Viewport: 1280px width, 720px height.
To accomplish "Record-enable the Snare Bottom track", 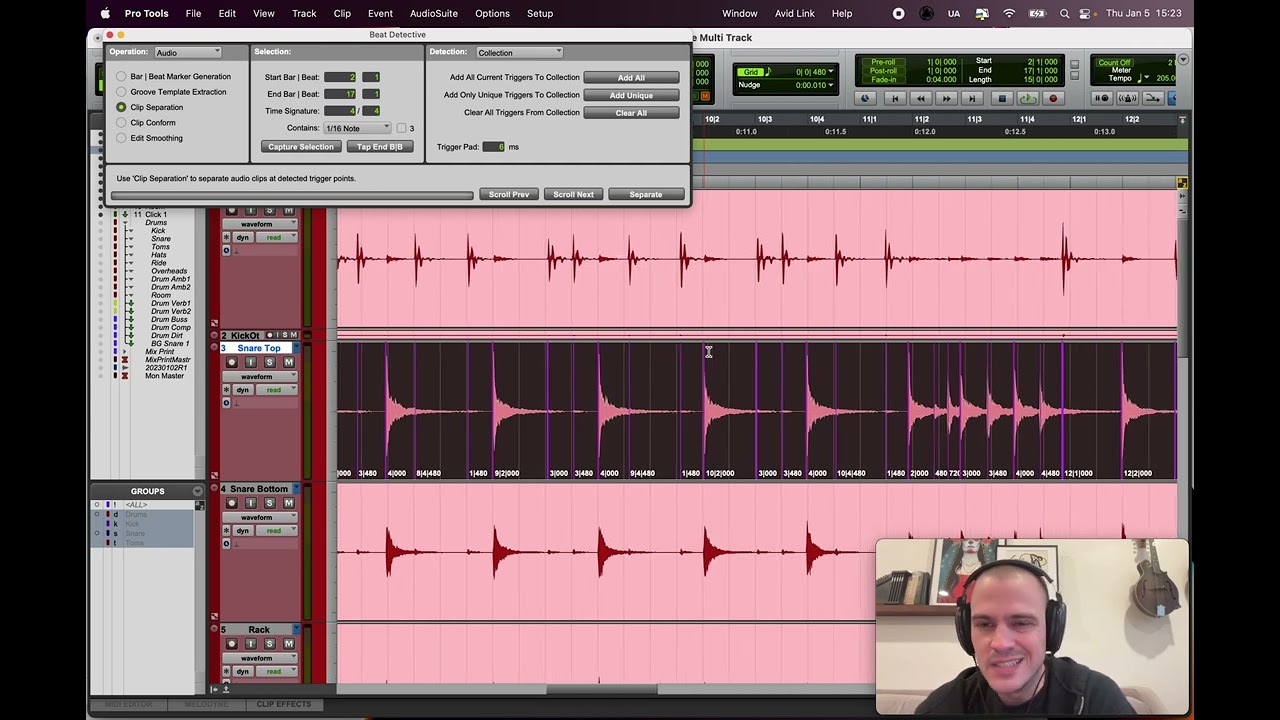I will tap(232, 503).
